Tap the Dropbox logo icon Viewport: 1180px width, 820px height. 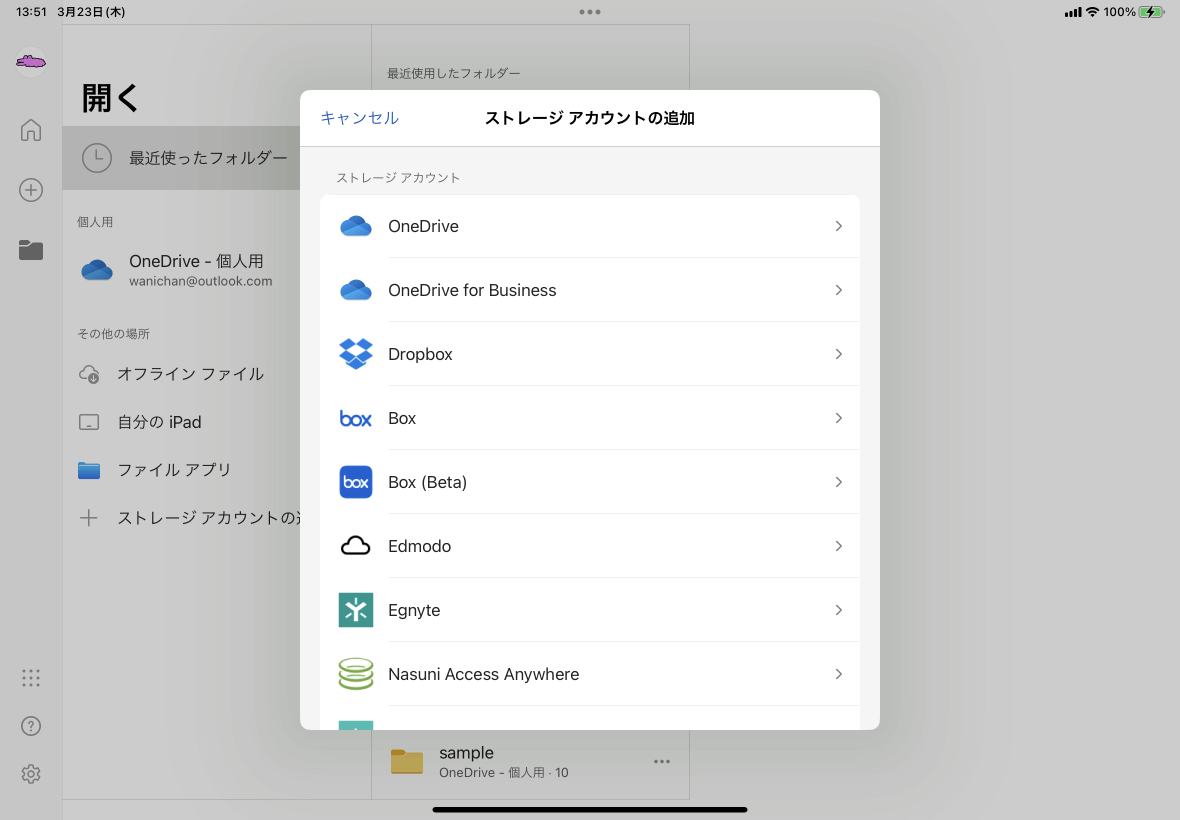[356, 354]
